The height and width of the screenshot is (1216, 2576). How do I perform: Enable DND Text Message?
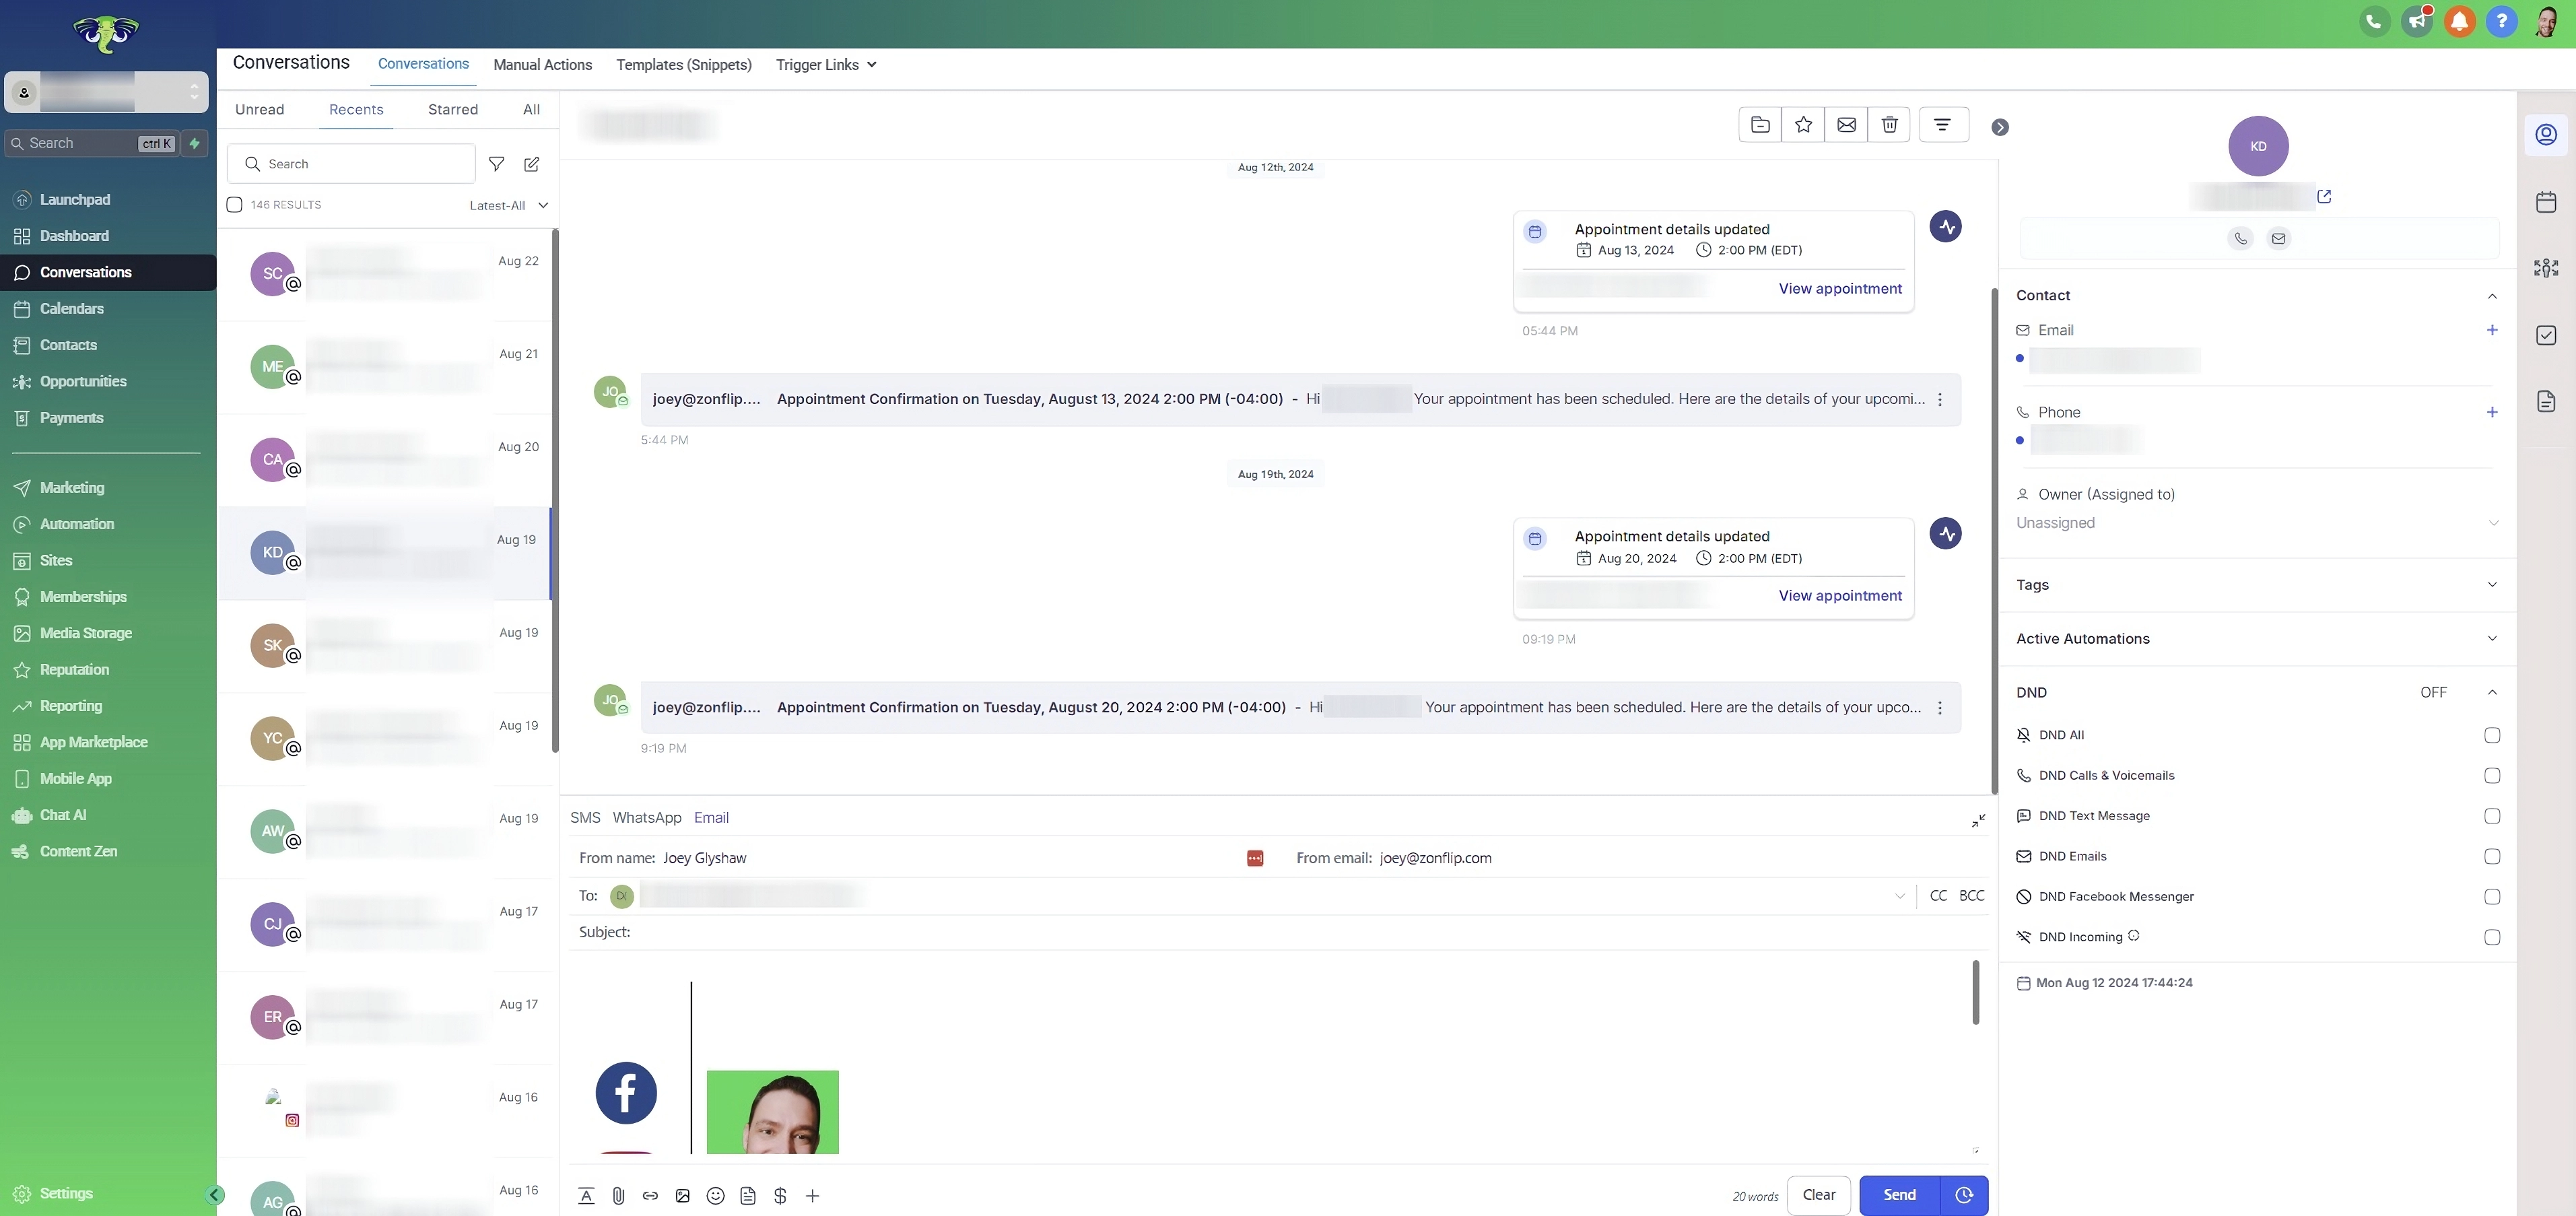tap(2492, 816)
